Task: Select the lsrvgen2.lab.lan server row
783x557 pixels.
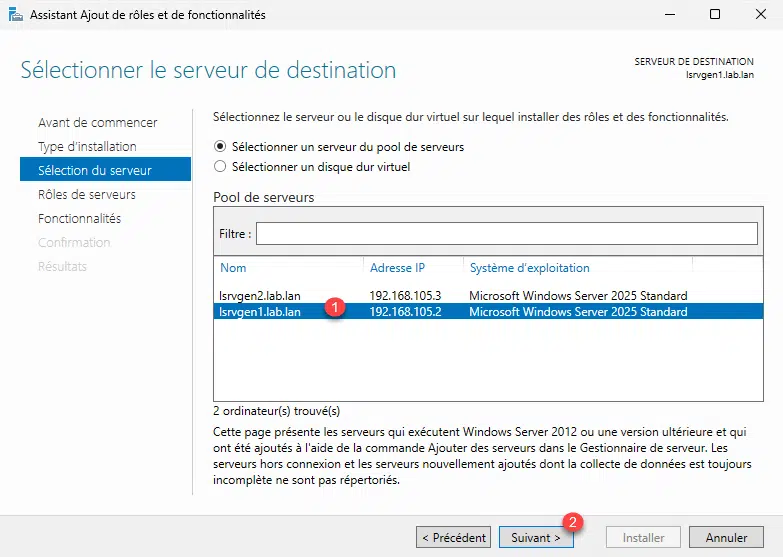Action: [488, 295]
